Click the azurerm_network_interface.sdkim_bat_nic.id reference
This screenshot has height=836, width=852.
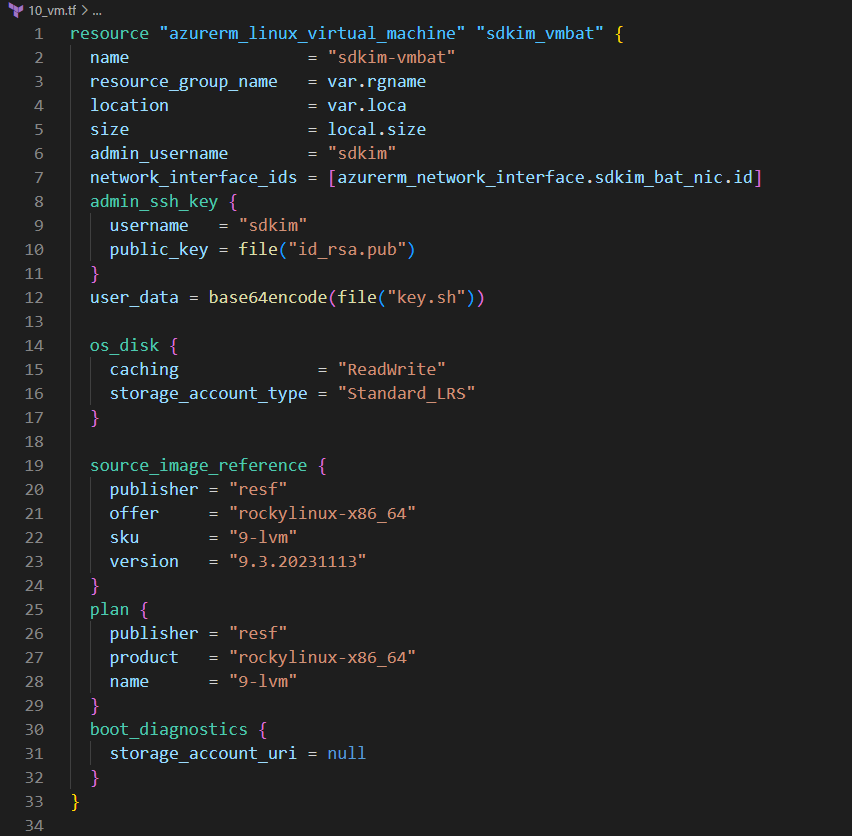click(x=545, y=178)
